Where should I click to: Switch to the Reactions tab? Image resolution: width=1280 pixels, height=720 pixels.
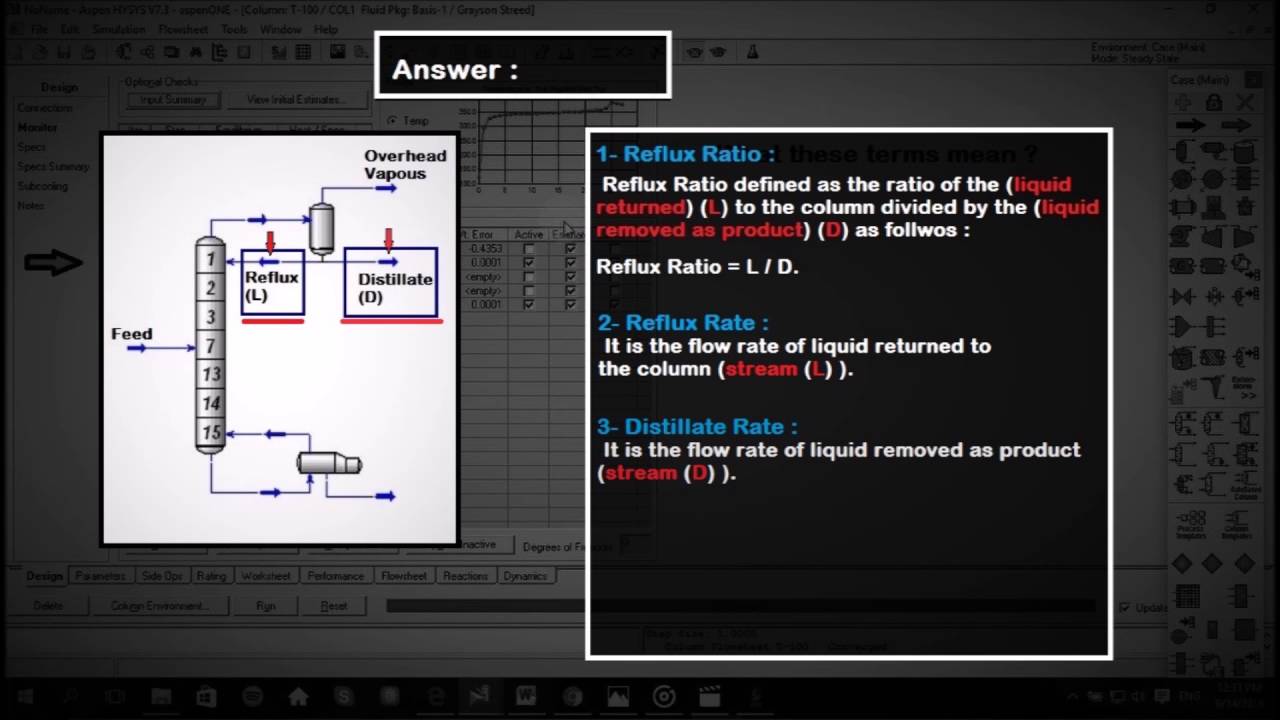(465, 576)
